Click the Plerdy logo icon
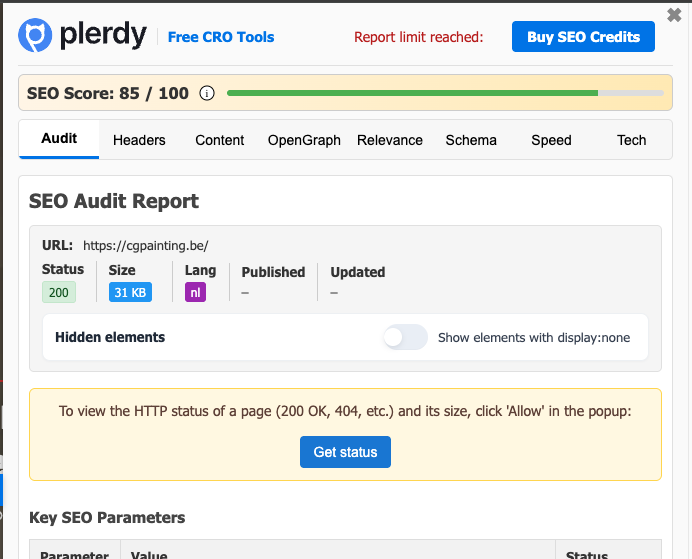The height and width of the screenshot is (559, 692). (35, 35)
